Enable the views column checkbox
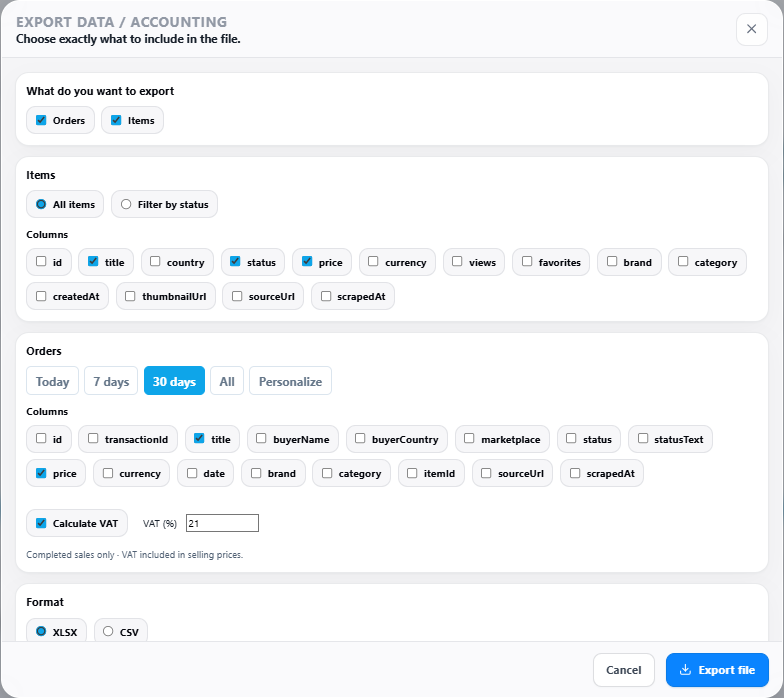 coord(457,262)
